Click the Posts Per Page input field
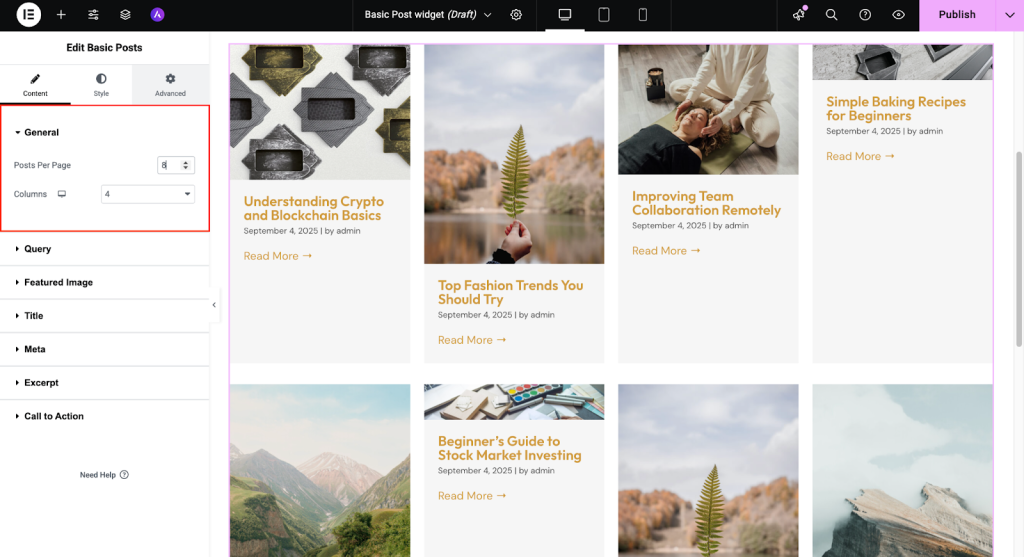1024x557 pixels. pos(168,165)
